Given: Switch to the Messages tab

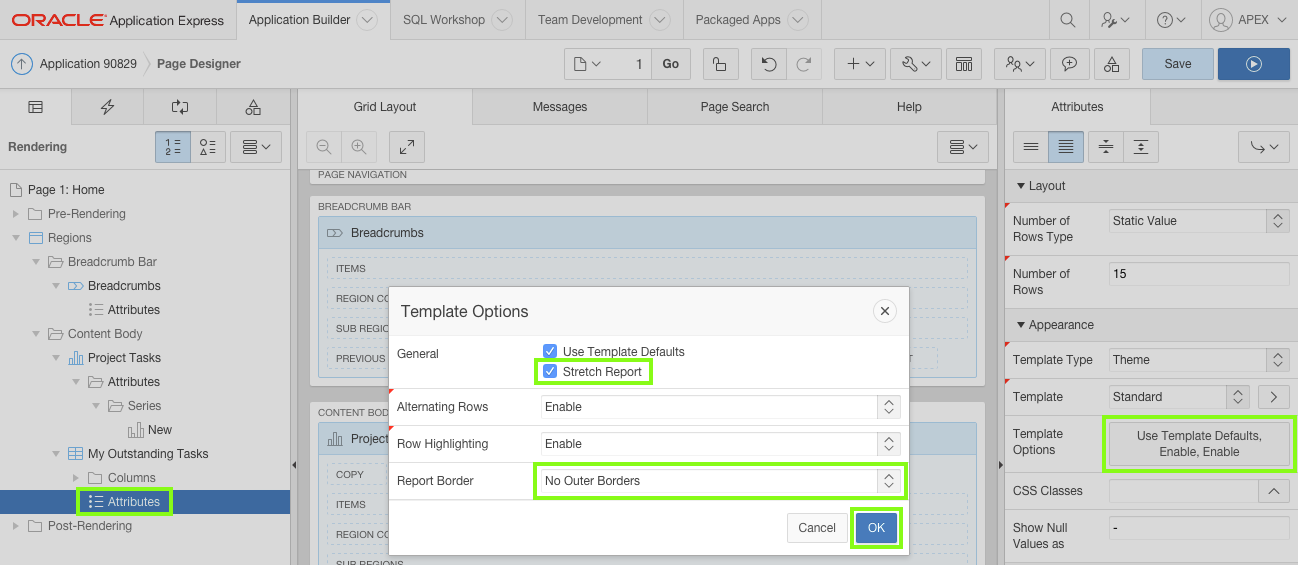Looking at the screenshot, I should (x=560, y=107).
